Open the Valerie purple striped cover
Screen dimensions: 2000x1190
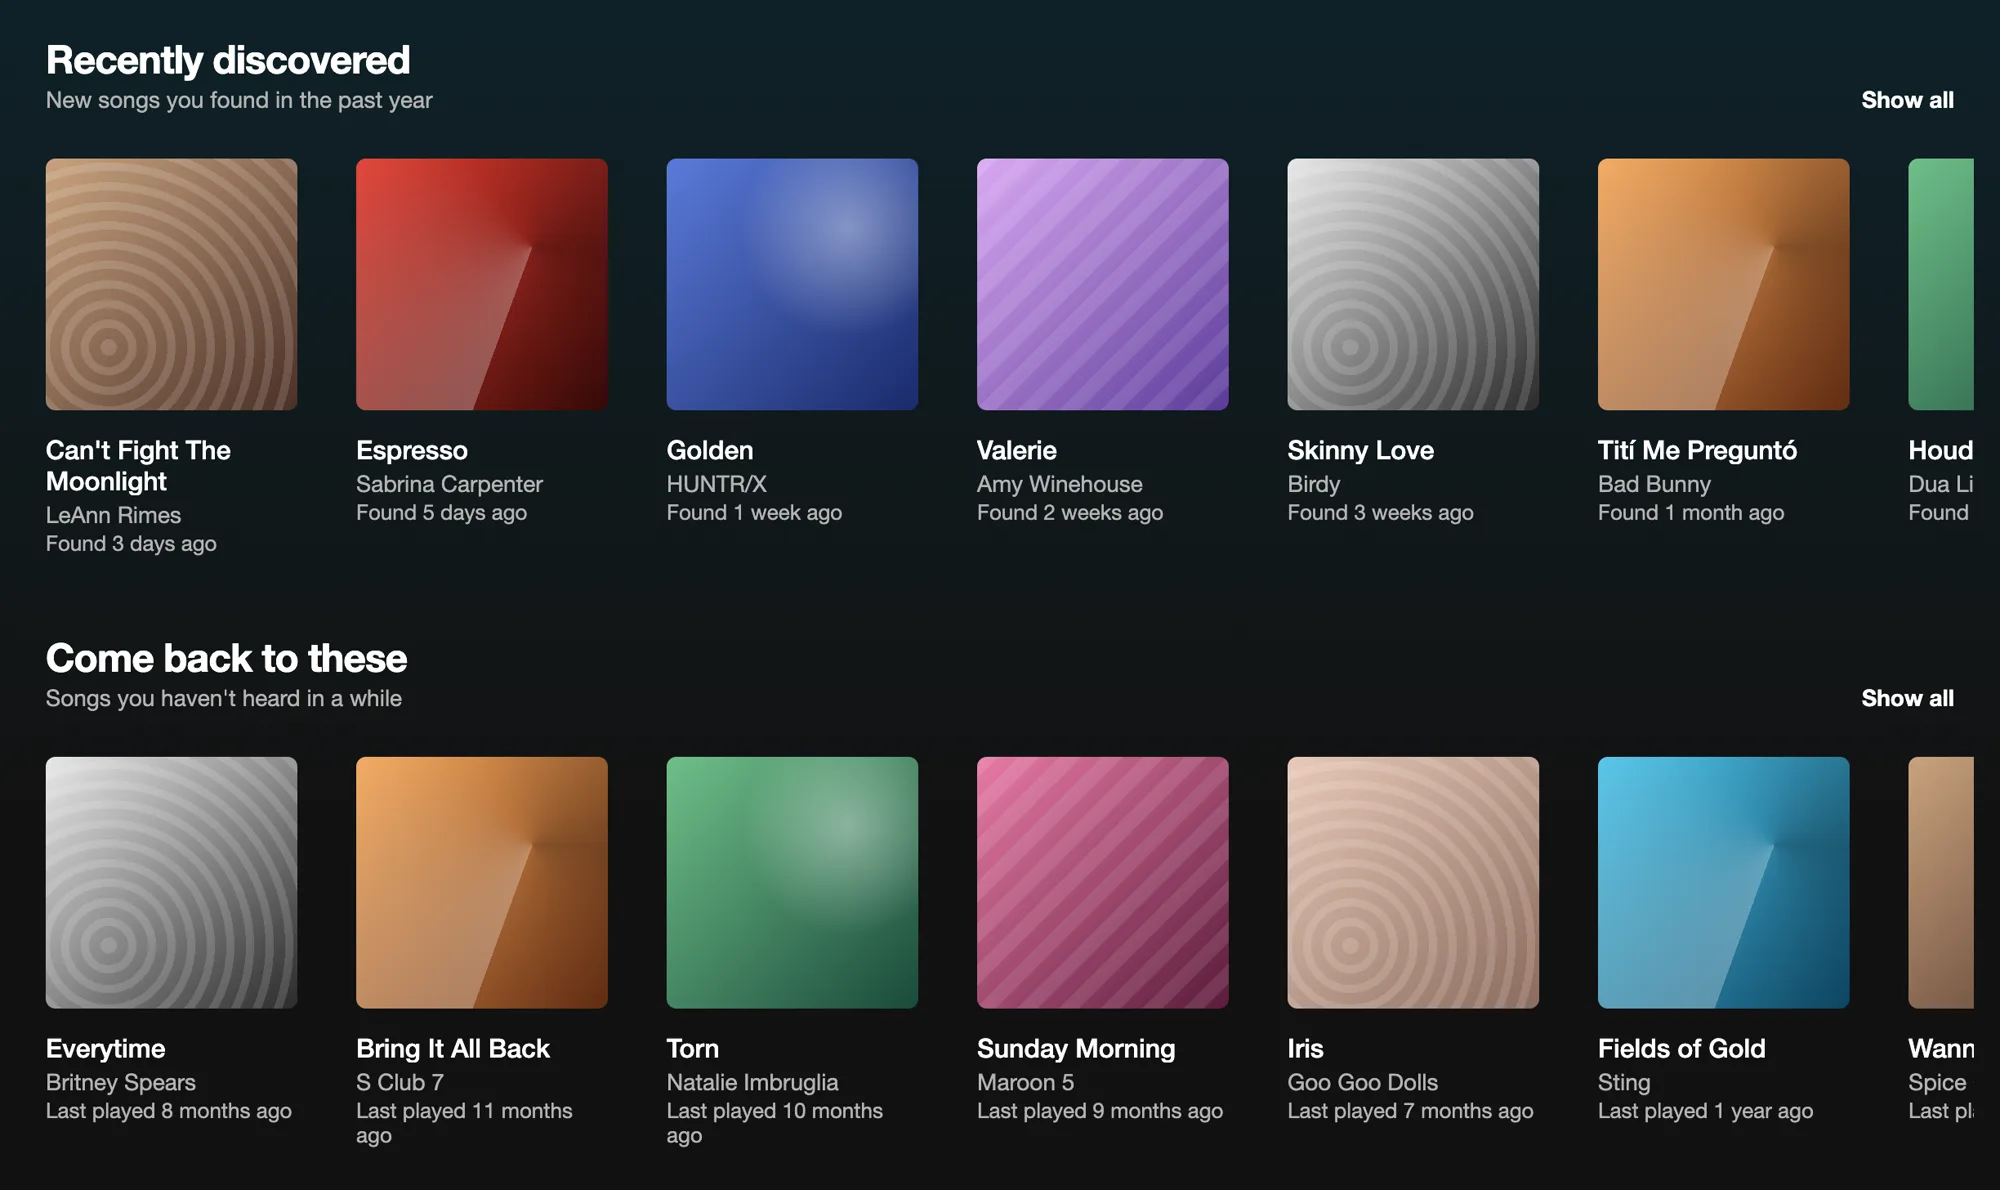click(x=1102, y=284)
